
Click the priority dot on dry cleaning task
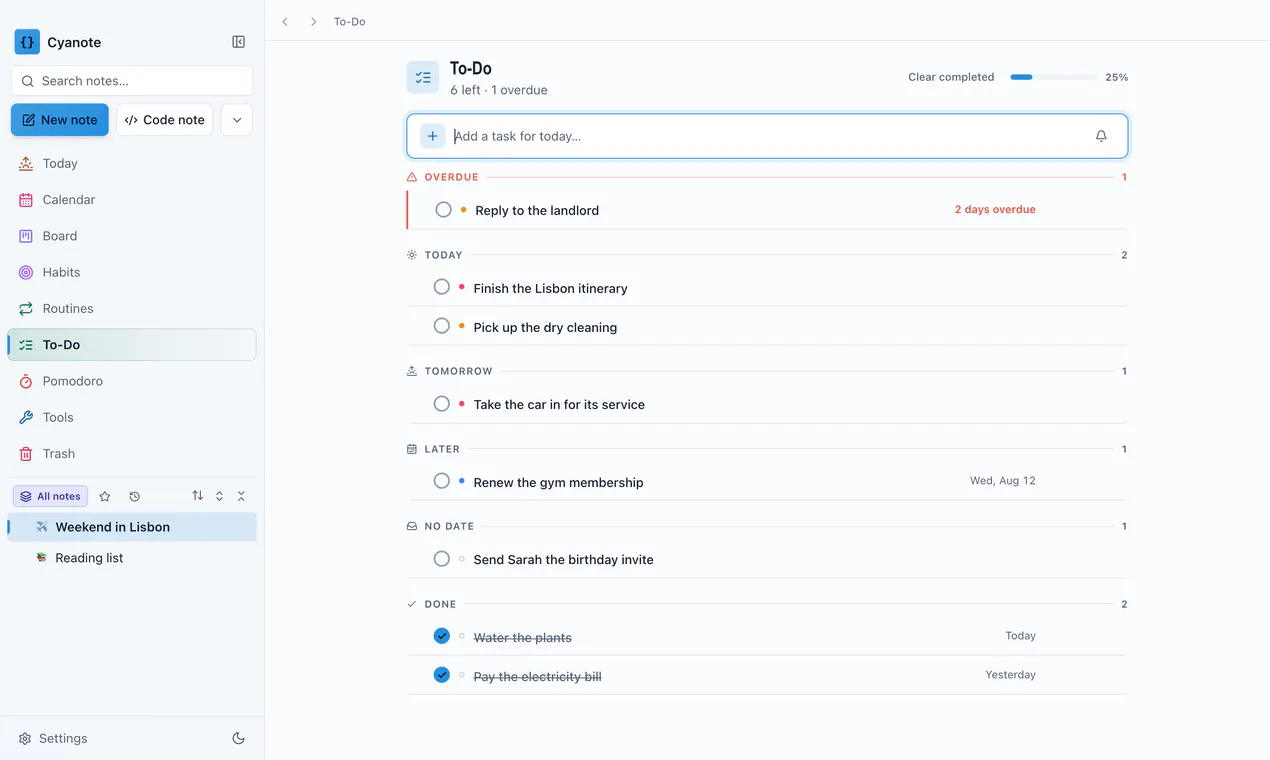point(461,326)
